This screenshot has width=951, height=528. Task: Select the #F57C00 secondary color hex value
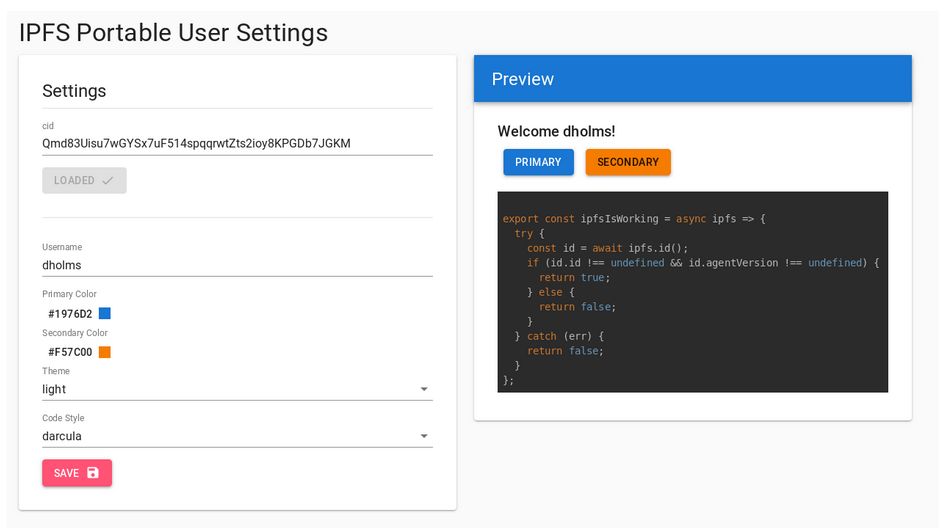pos(70,352)
